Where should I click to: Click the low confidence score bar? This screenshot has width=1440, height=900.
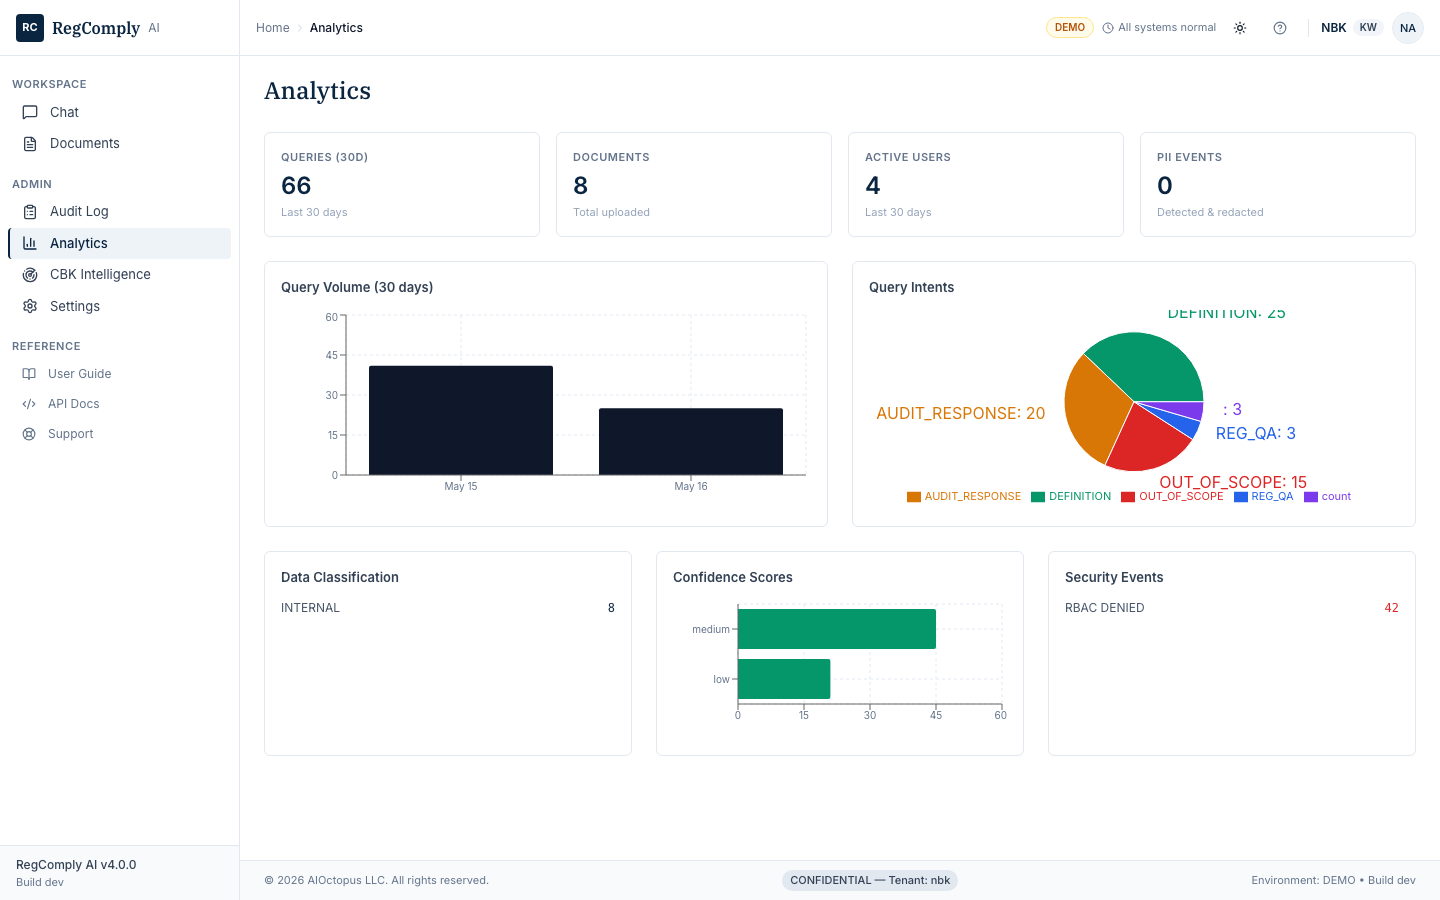(x=784, y=679)
